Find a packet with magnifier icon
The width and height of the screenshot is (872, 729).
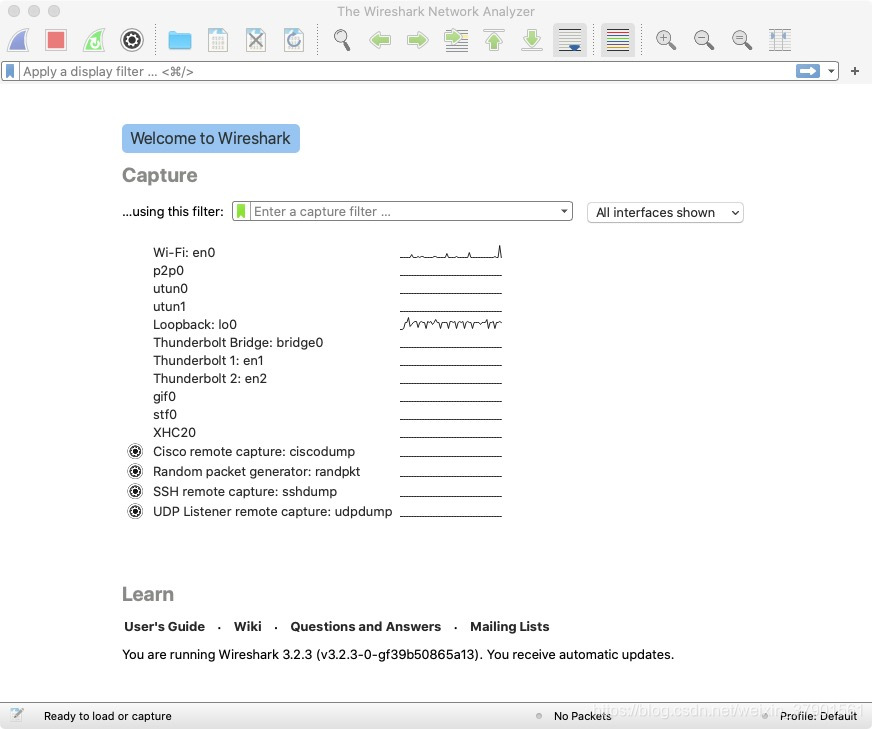pos(342,40)
